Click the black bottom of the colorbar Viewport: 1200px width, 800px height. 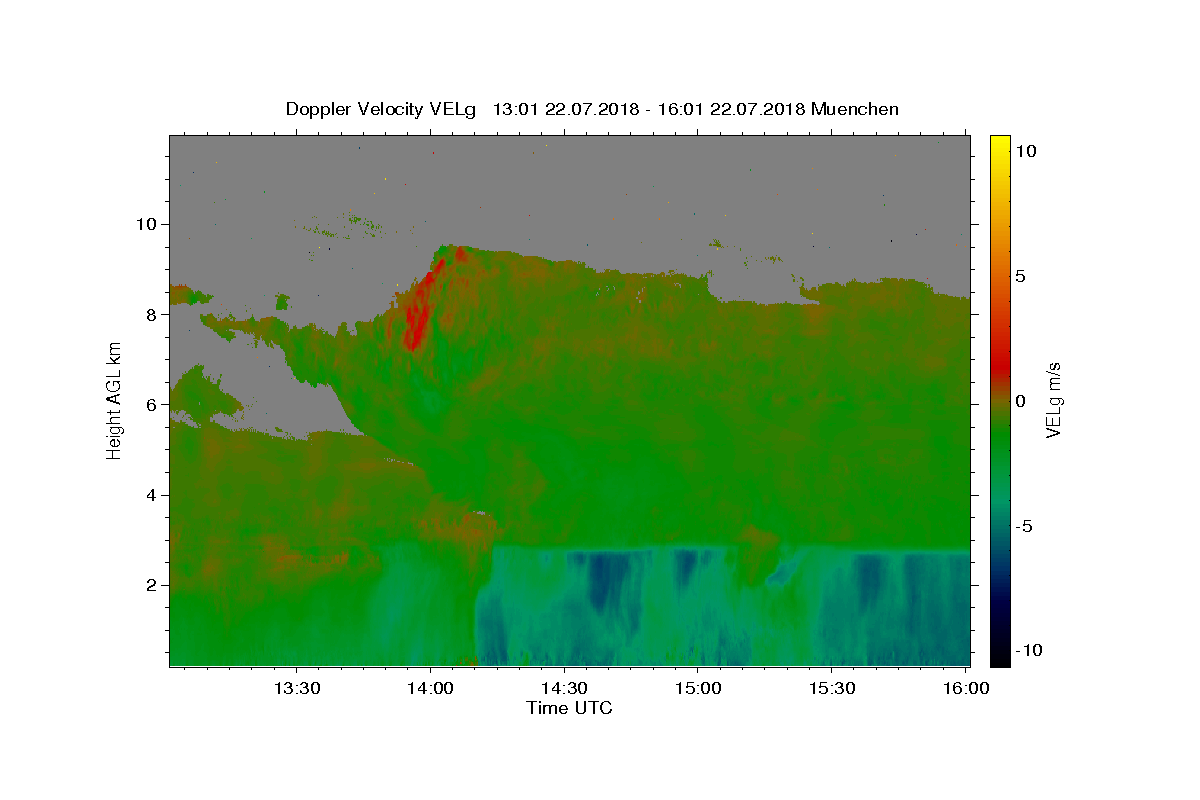point(999,658)
